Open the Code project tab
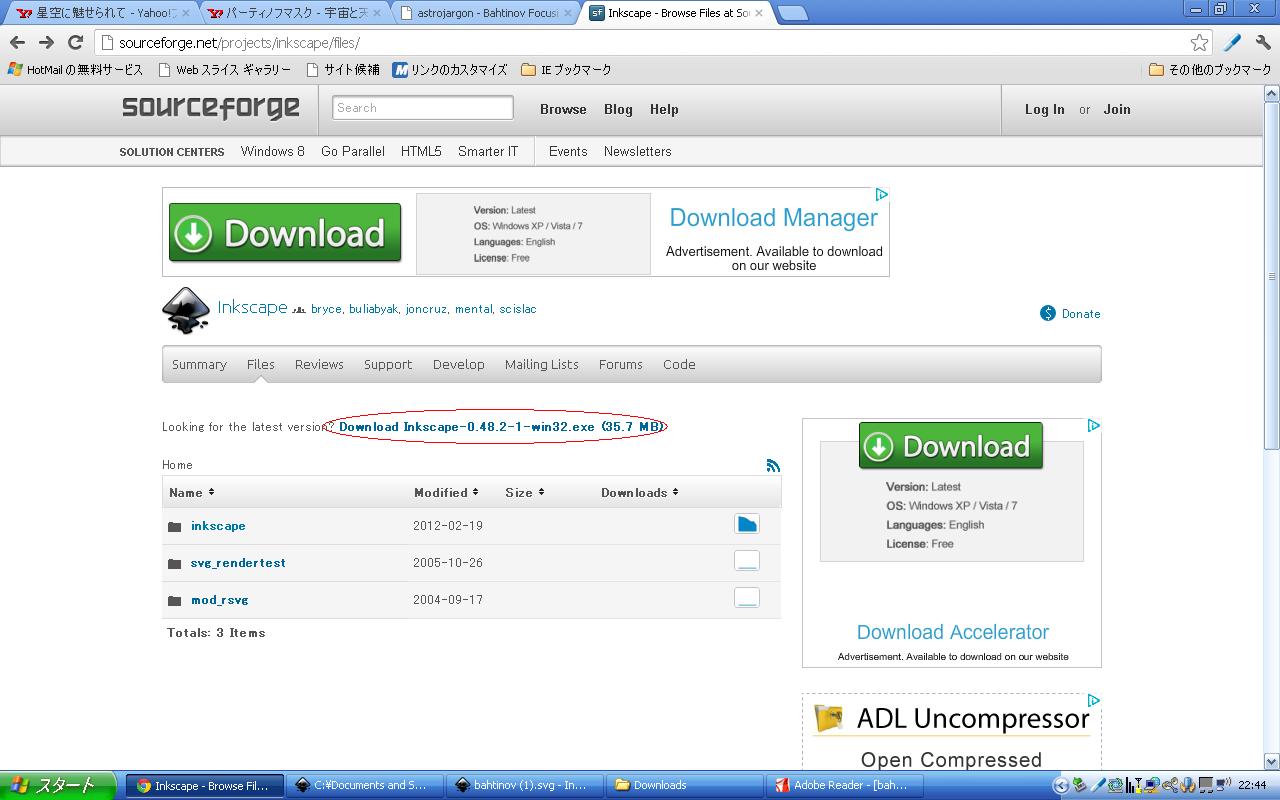Screen dimensions: 1280x800 coord(679,364)
